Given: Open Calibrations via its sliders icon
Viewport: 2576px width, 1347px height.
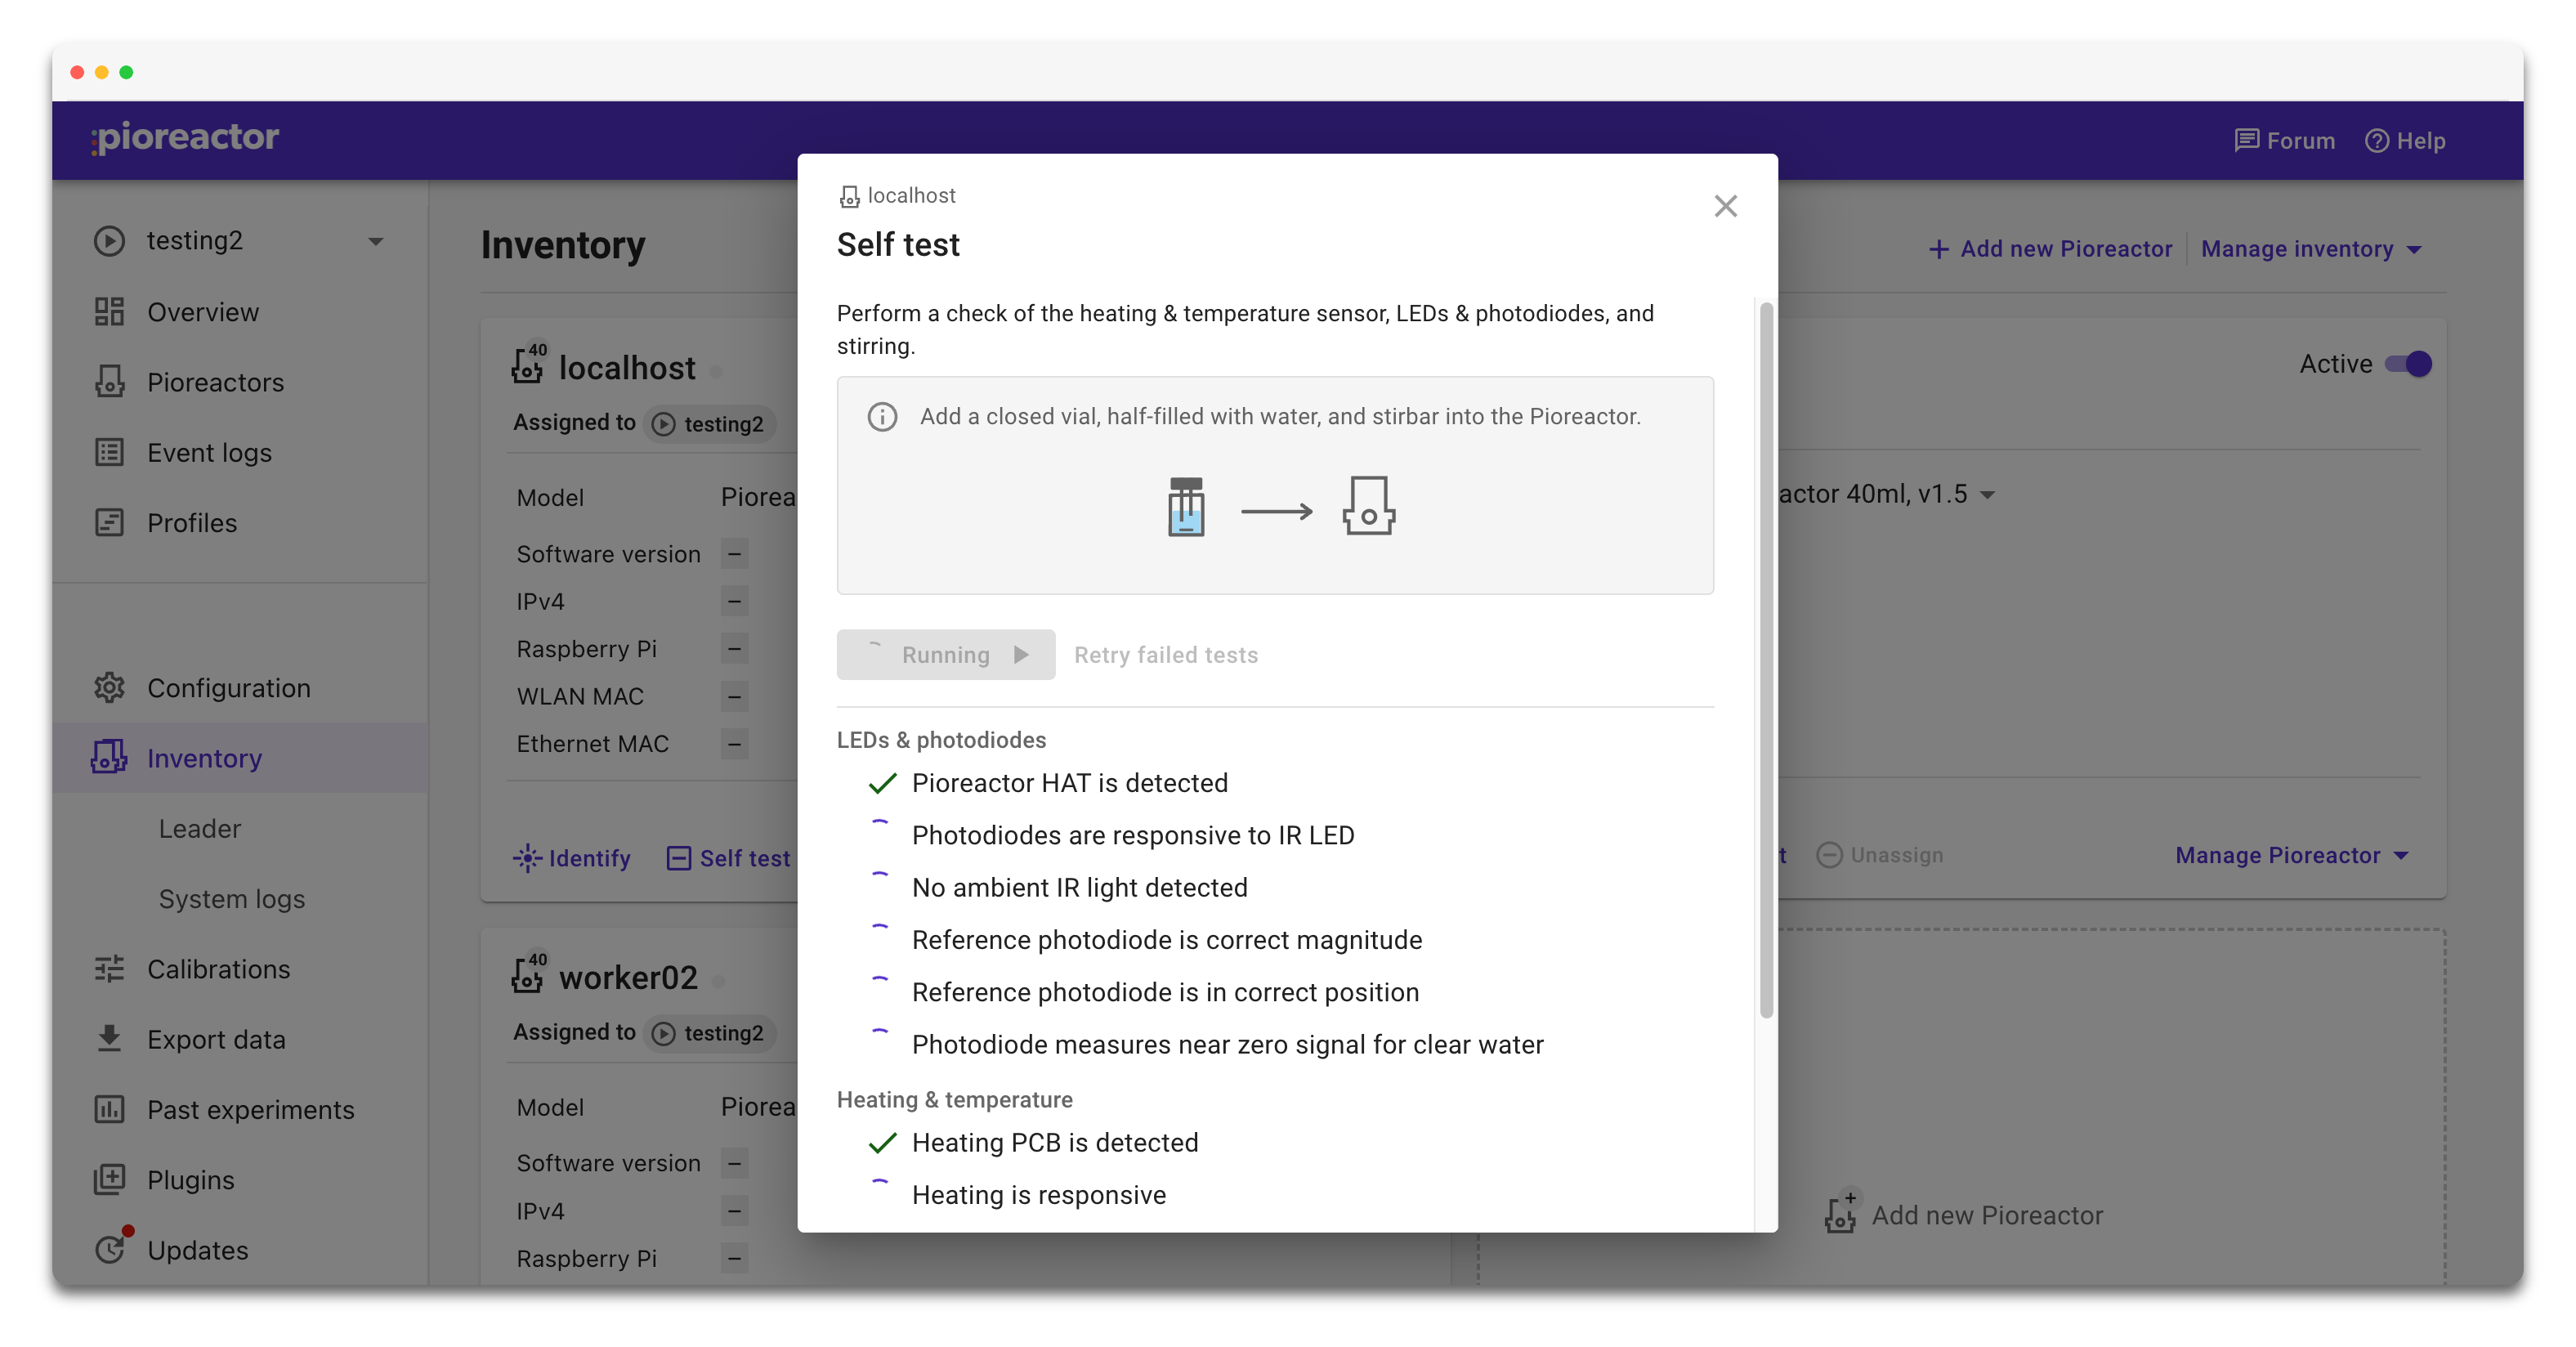Looking at the screenshot, I should 109,969.
